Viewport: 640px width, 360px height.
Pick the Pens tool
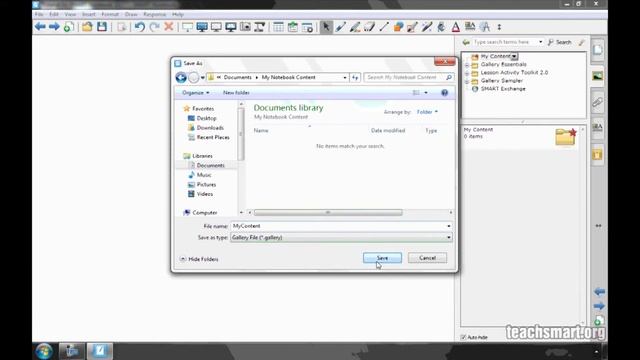340,27
